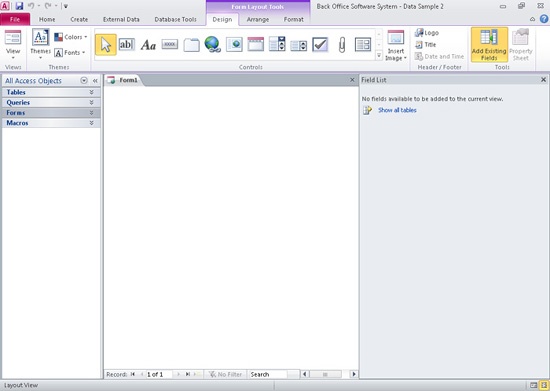This screenshot has height=391, width=550.
Task: Open the File tab
Action: coord(15,19)
